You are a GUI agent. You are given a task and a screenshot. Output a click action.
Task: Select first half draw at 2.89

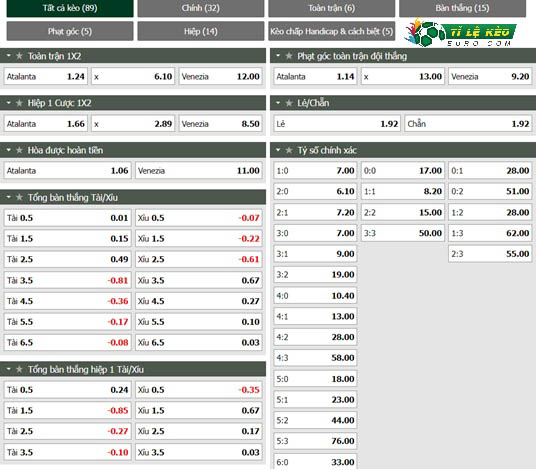[x=133, y=123]
